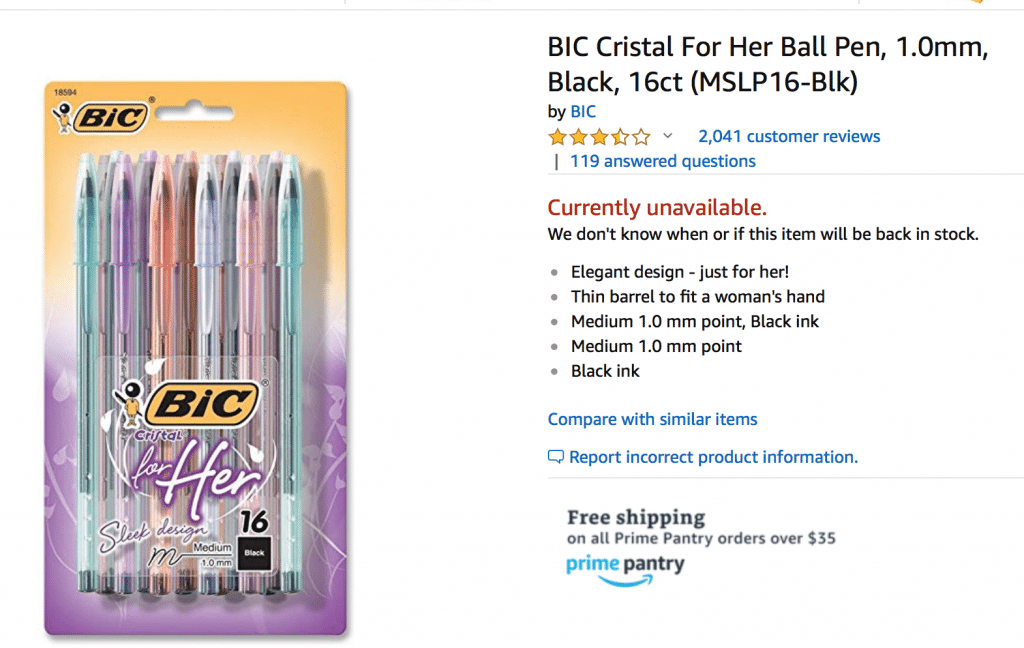Image resolution: width=1024 pixels, height=648 pixels.
Task: Click the Black ink bullet point
Action: tap(605, 370)
